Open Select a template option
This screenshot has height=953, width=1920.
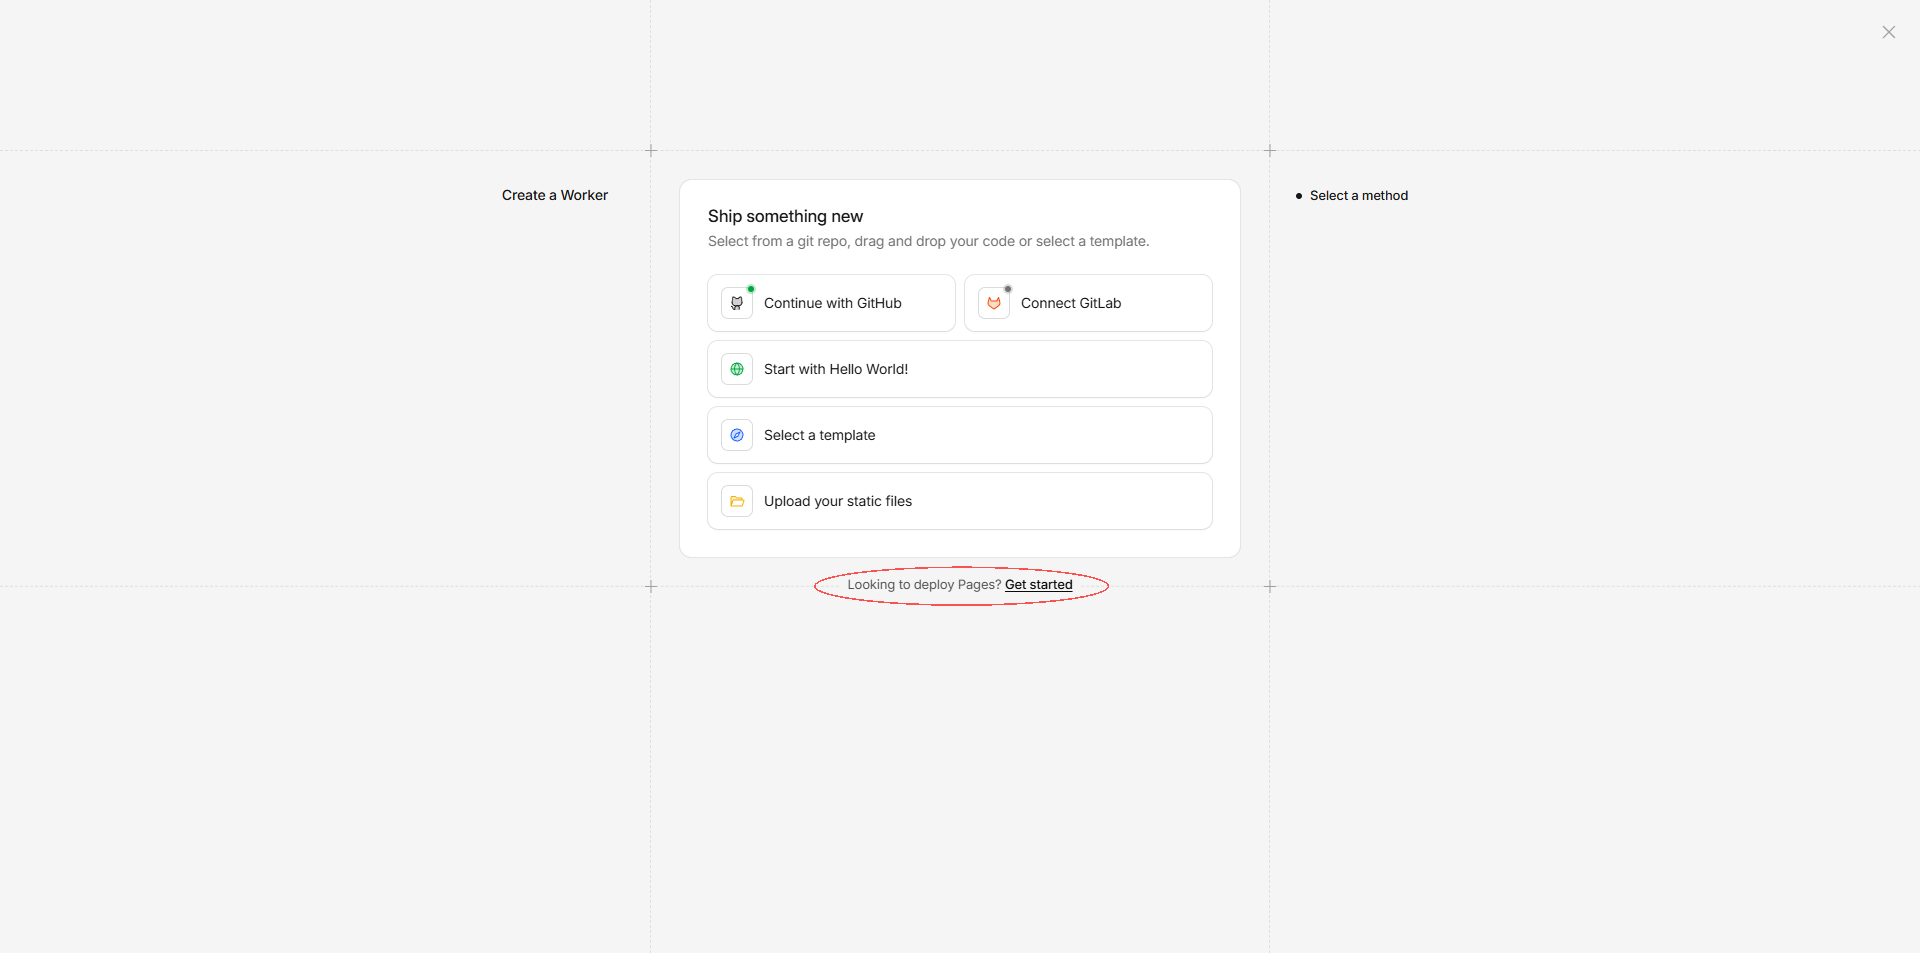(960, 435)
